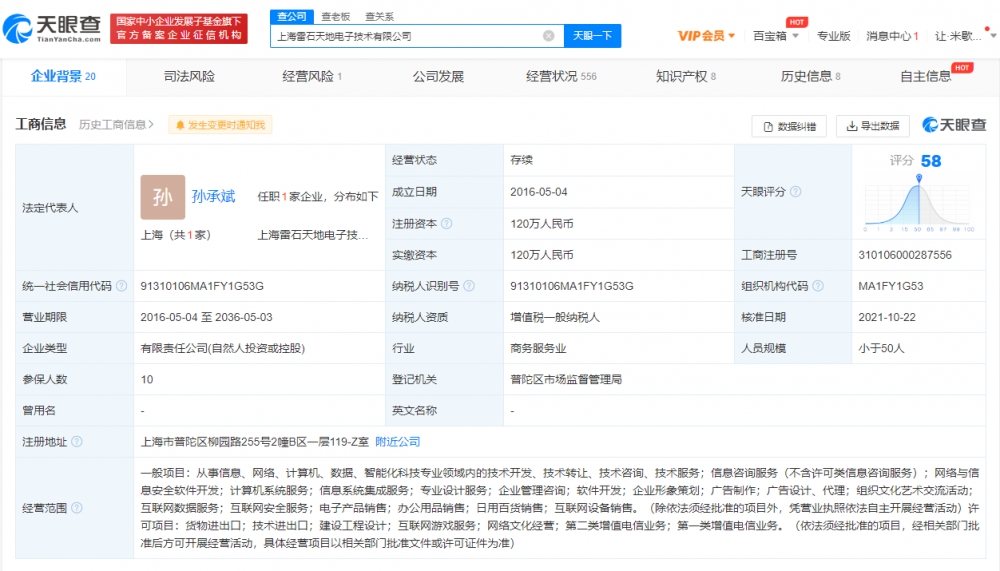Click organization code MA1FY1G53
Image resolution: width=1000 pixels, height=571 pixels.
(x=890, y=286)
